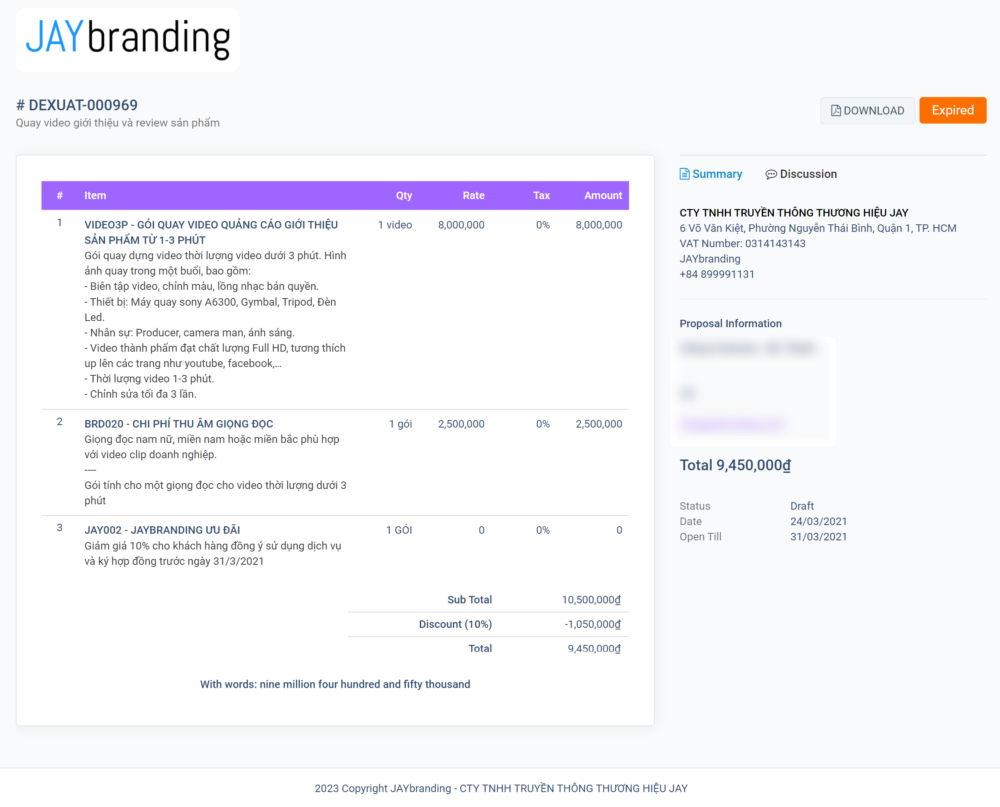
Task: Click the phone number +84 899991131
Action: point(717,274)
